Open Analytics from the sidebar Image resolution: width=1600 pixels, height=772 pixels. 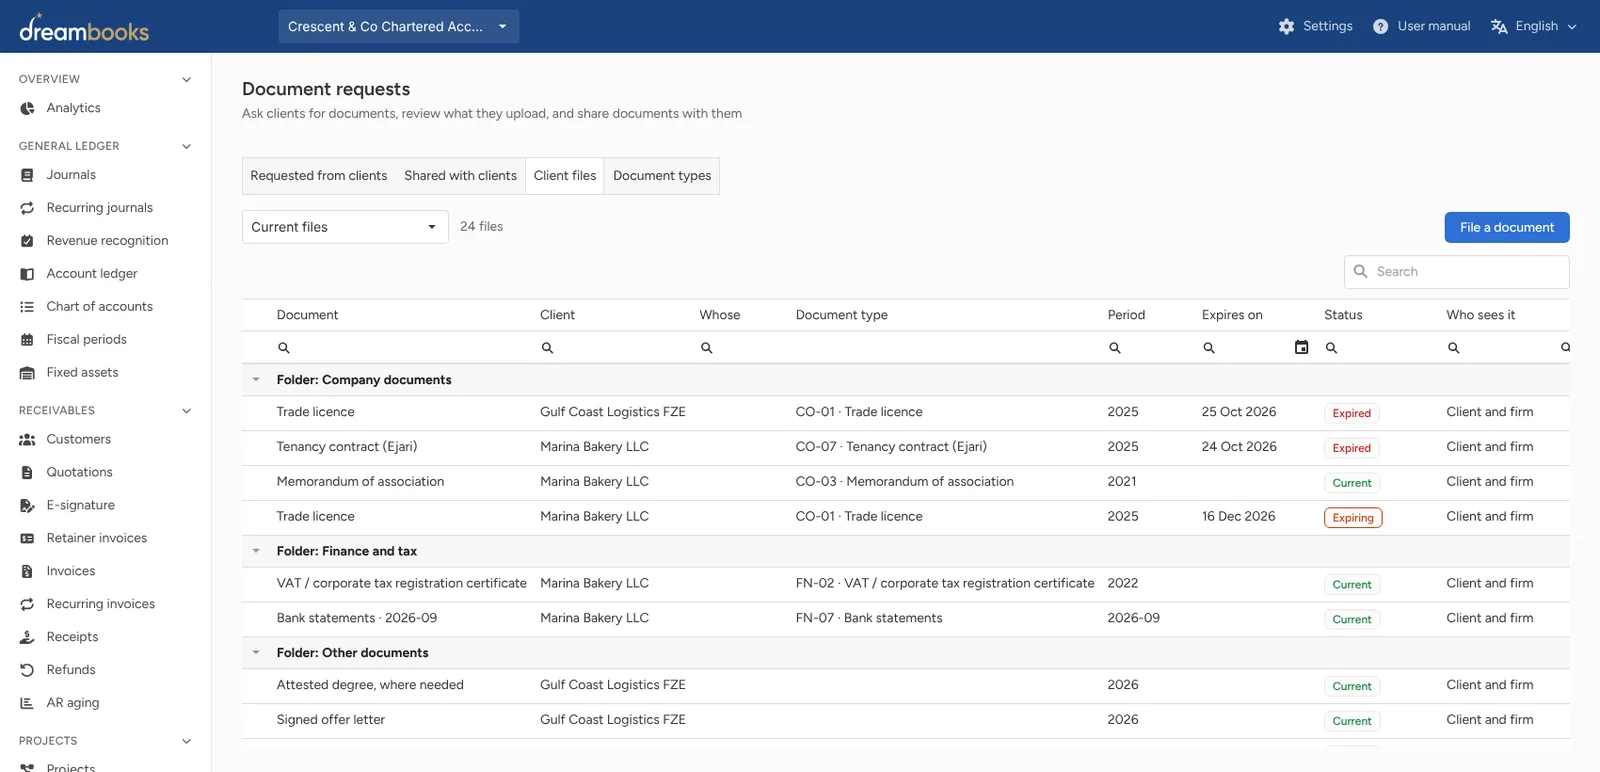[x=73, y=108]
